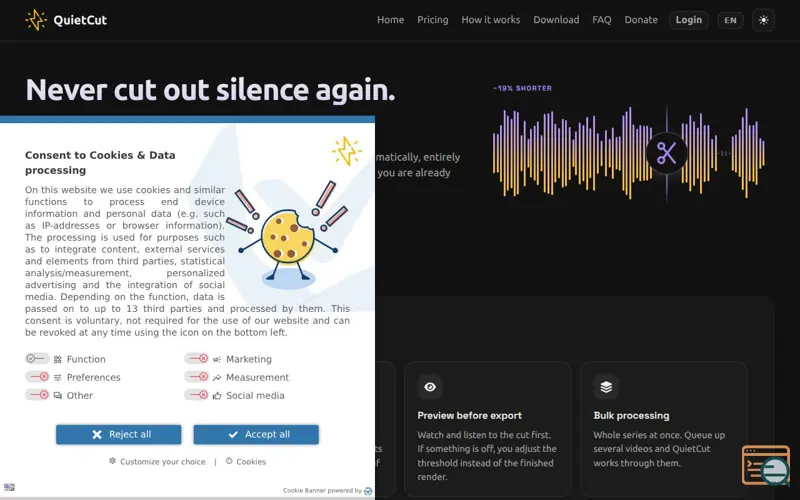Screen dimensions: 800x500
Task: Click the Function category label
Action: (x=86, y=359)
